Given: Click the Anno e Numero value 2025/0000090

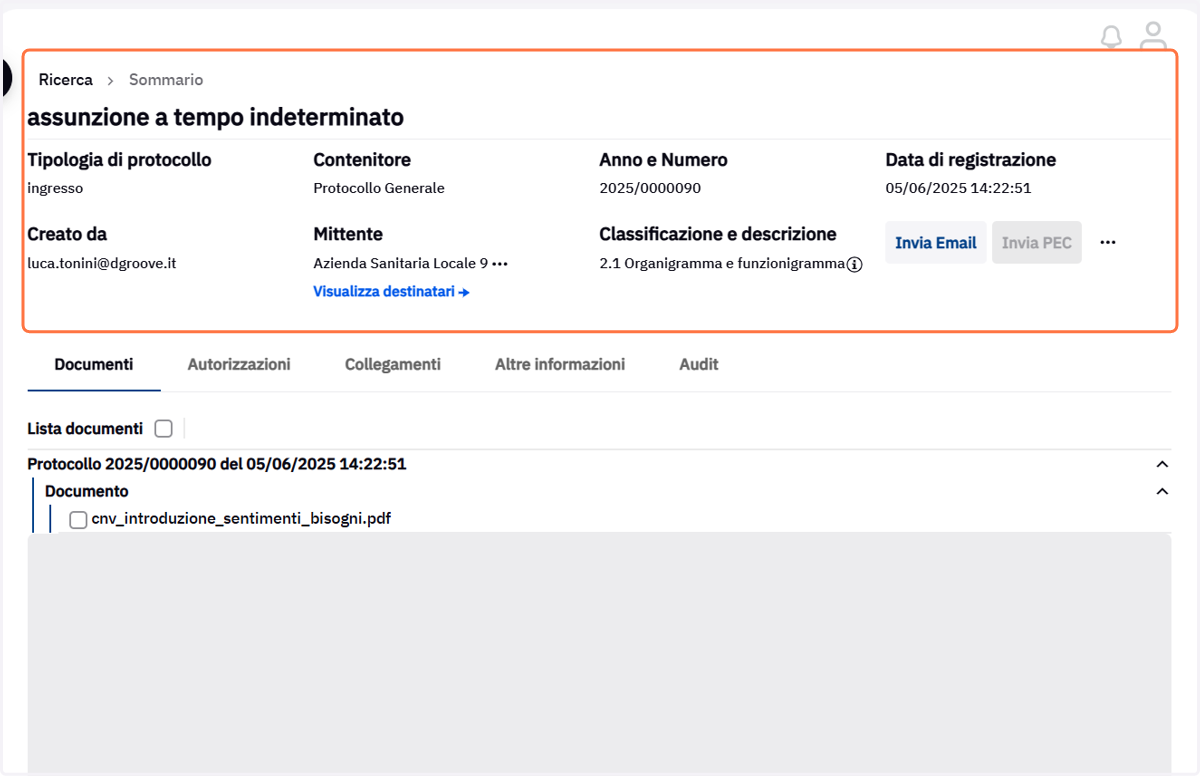Looking at the screenshot, I should (650, 188).
